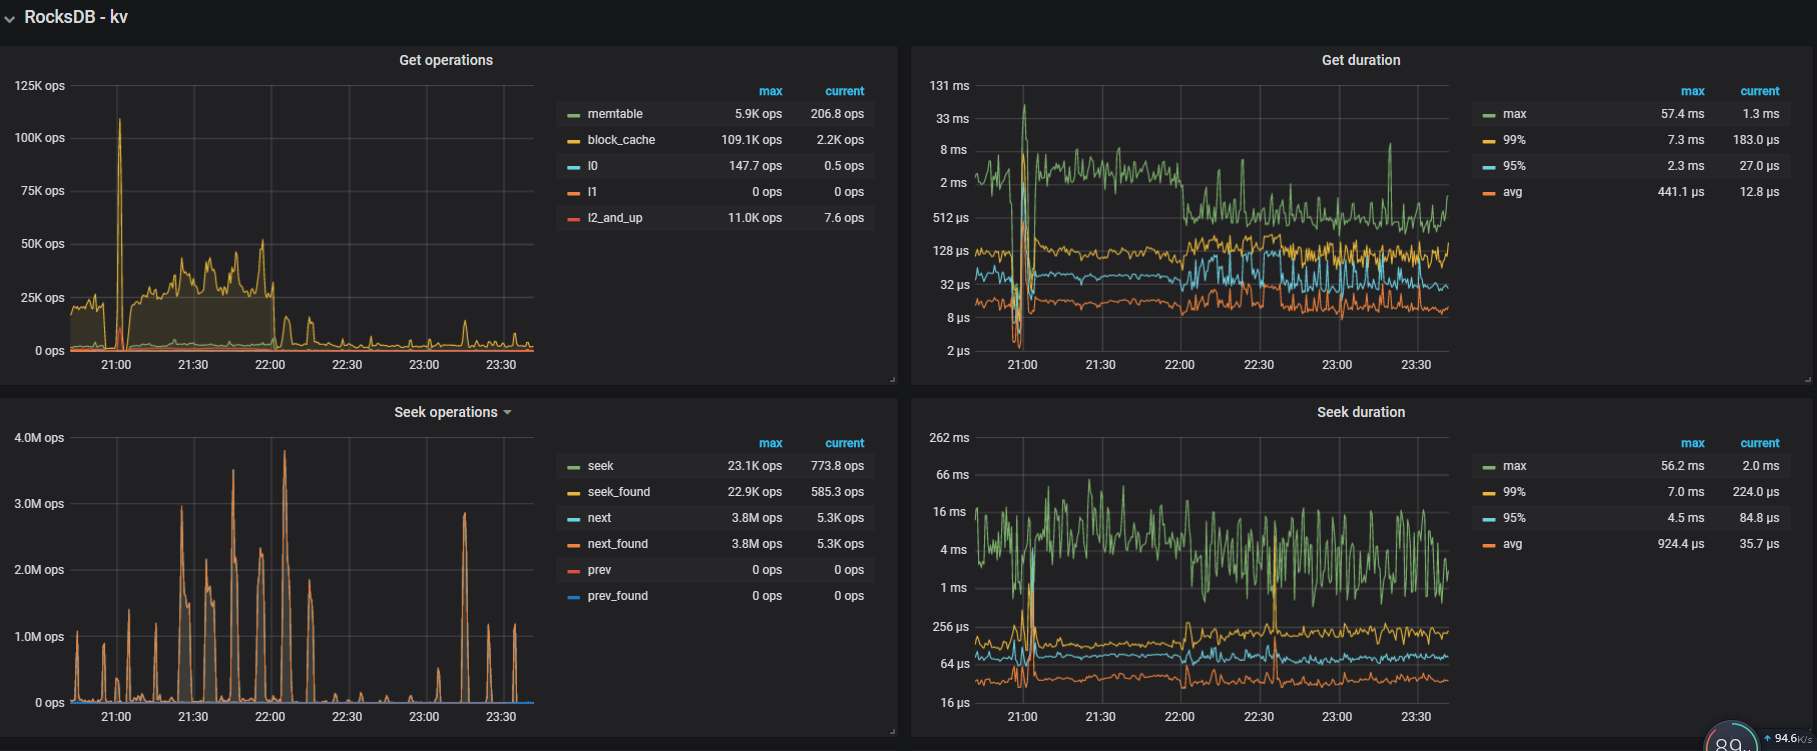Click the Seek duration panel title

pos(1360,412)
